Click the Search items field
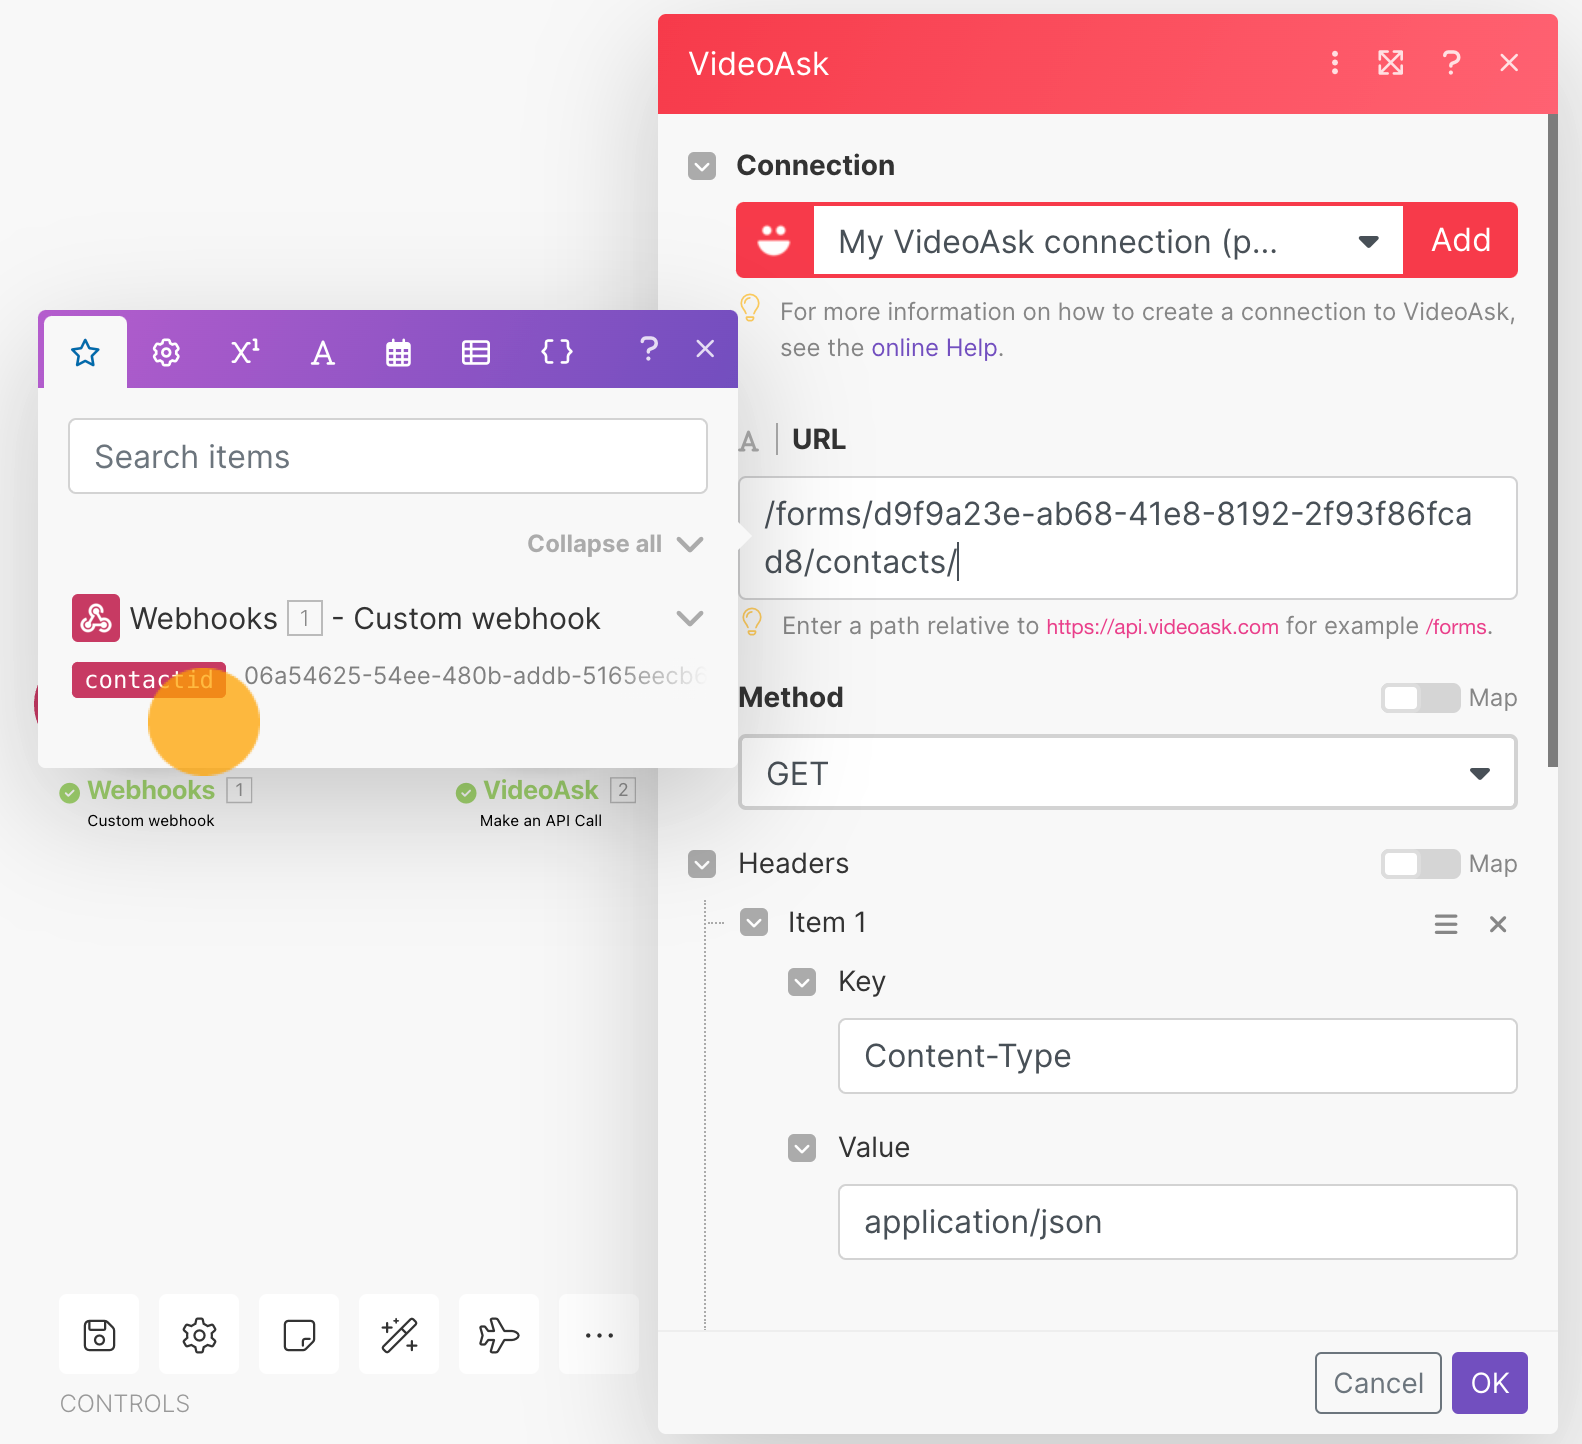The image size is (1582, 1444). click(x=388, y=456)
